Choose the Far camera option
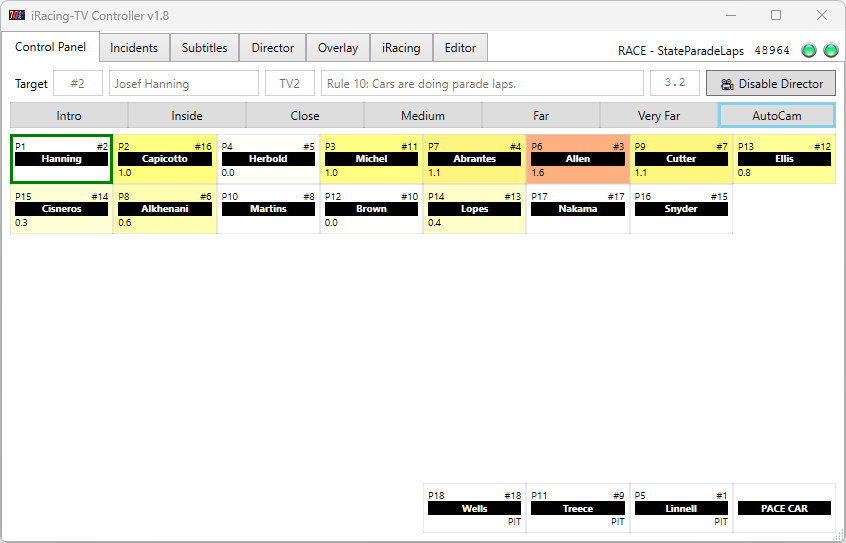 click(541, 116)
